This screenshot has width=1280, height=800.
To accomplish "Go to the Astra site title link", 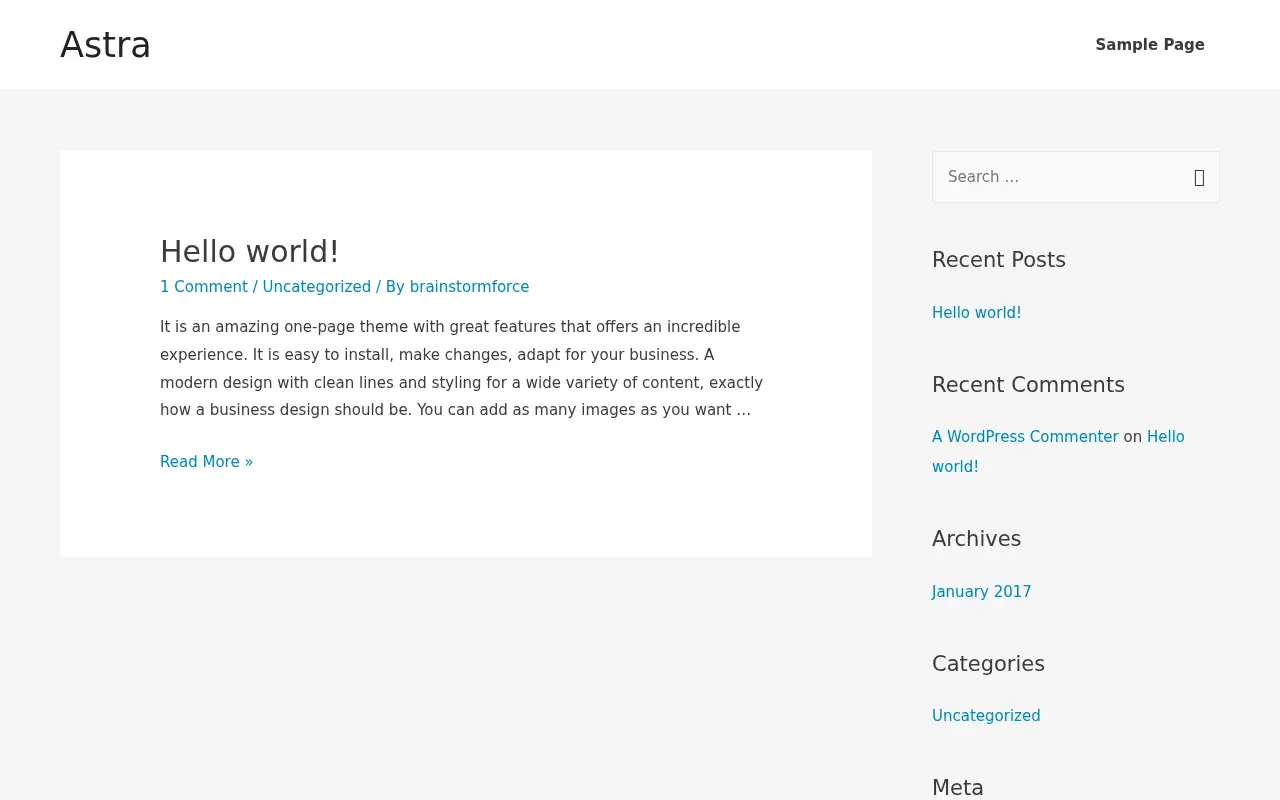I will pos(105,45).
